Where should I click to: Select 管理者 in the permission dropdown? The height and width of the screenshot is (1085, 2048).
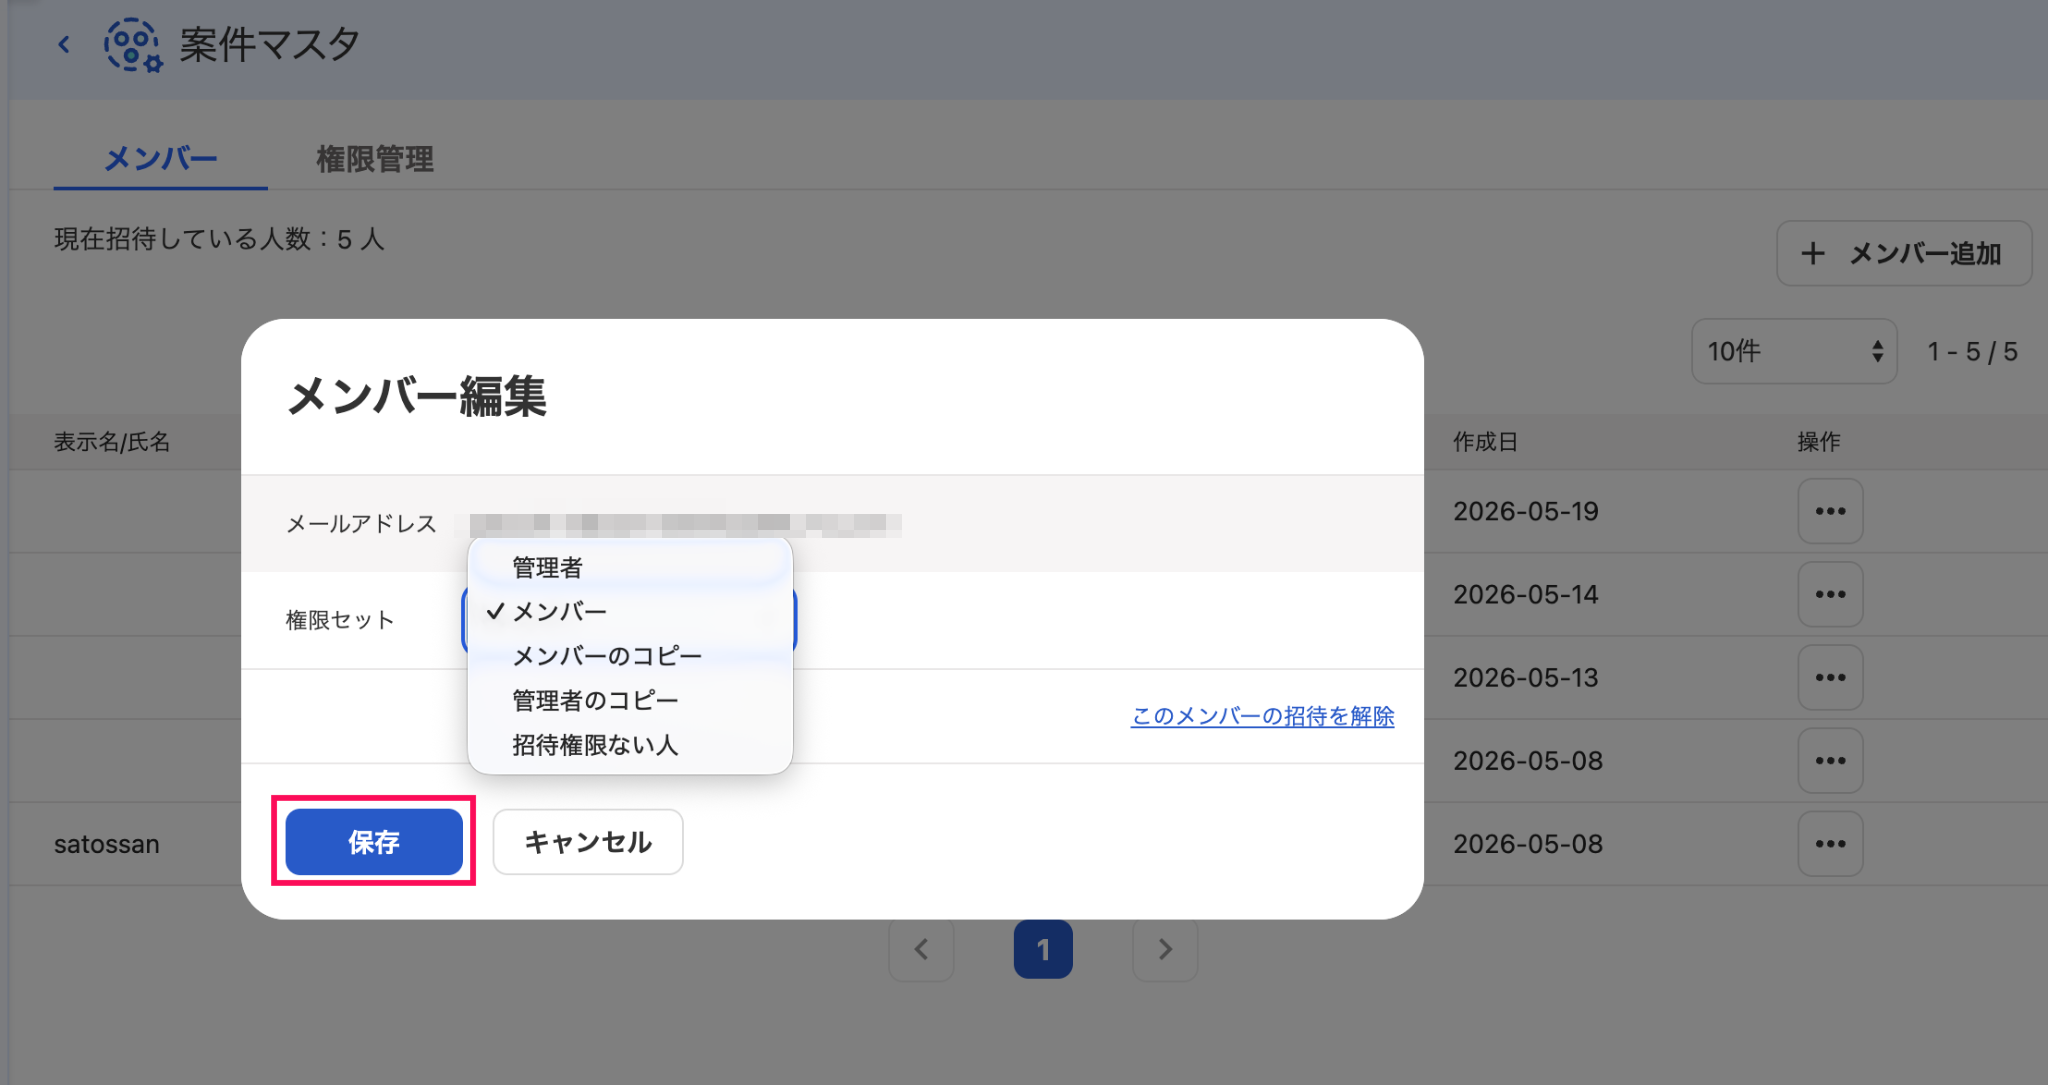tap(630, 567)
